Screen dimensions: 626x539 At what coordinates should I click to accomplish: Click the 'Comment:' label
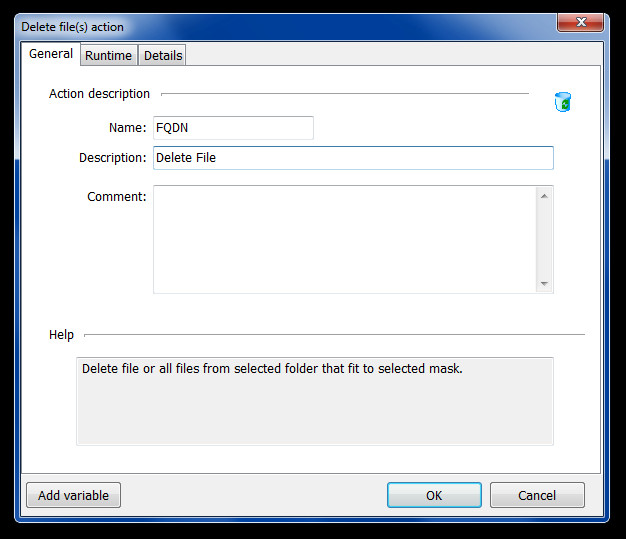117,197
